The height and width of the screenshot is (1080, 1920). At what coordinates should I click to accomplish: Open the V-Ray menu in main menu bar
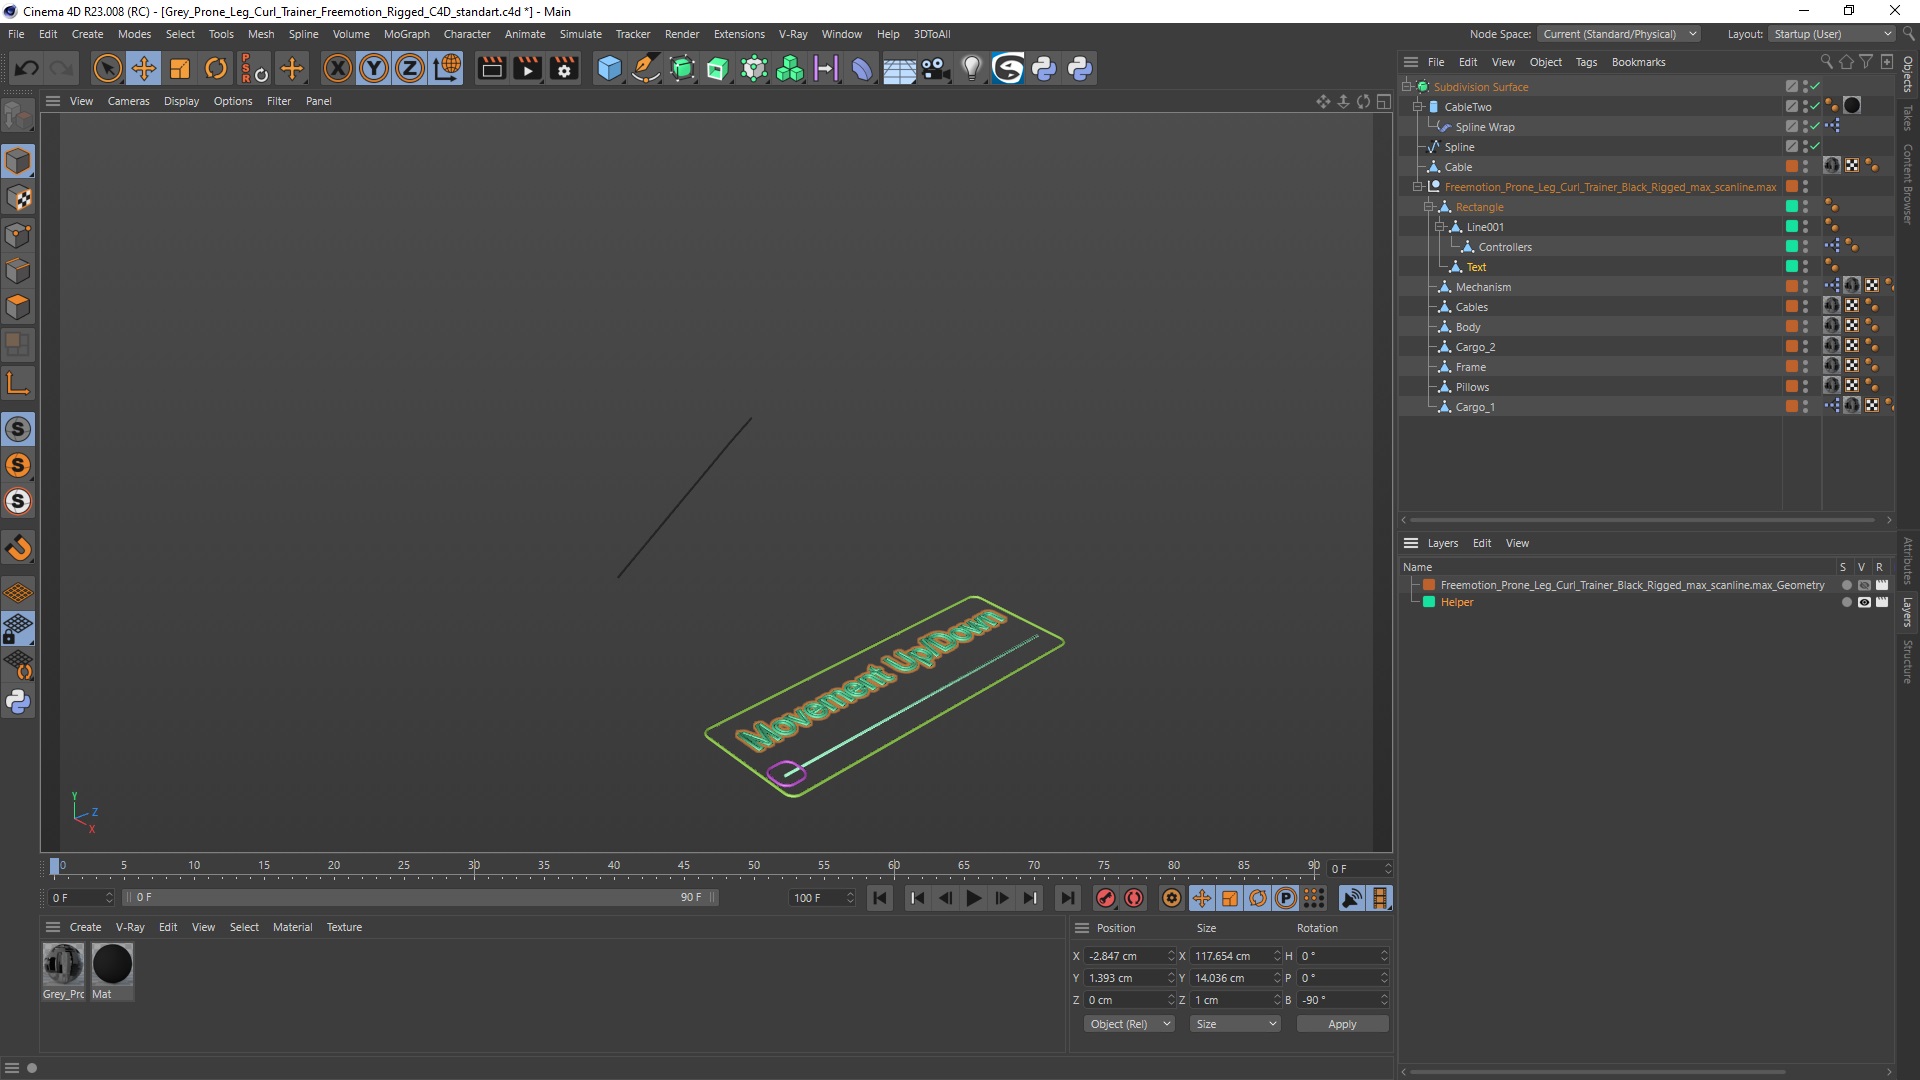(793, 34)
